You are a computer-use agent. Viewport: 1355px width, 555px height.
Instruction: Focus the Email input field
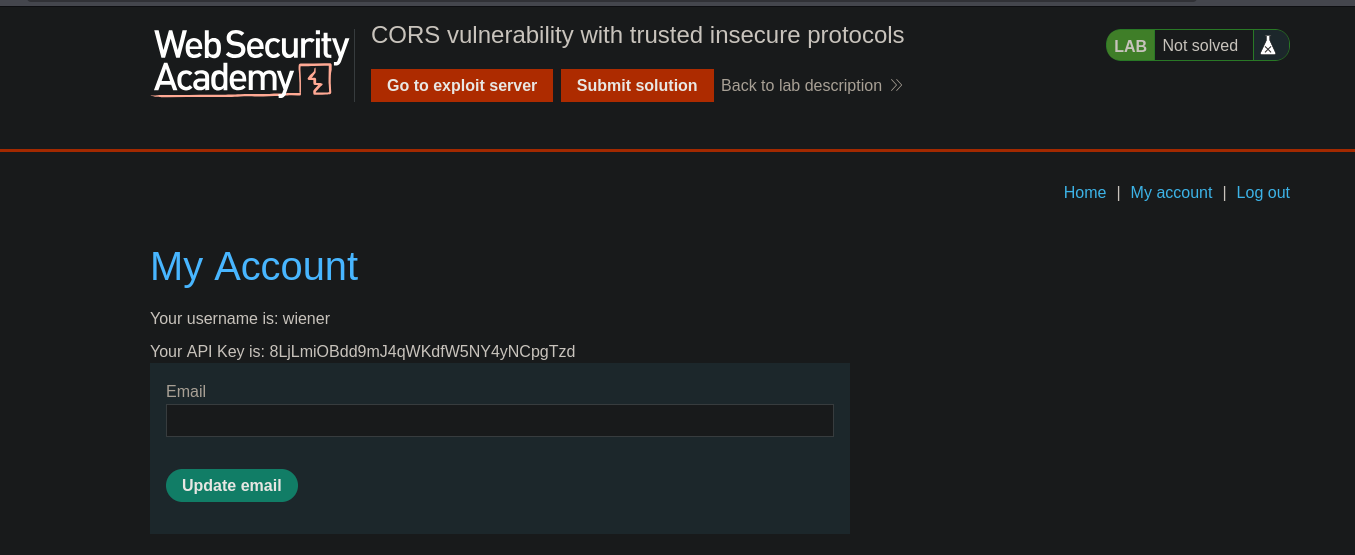(499, 421)
